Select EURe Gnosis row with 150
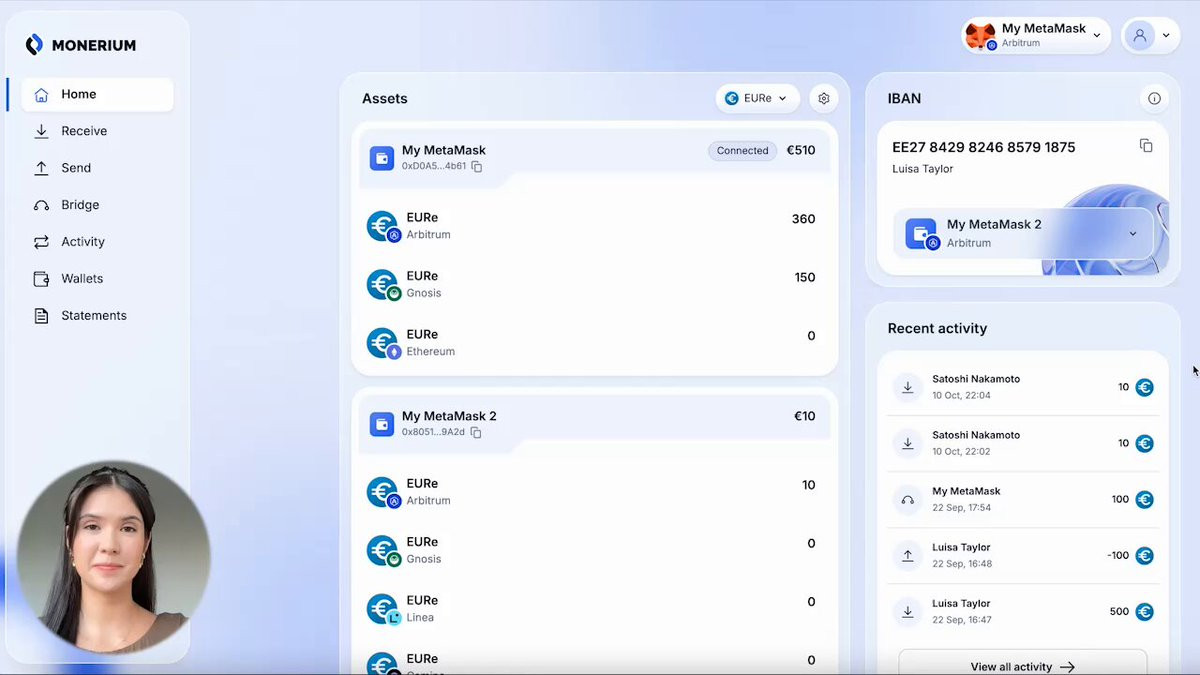Image resolution: width=1200 pixels, height=675 pixels. [594, 284]
